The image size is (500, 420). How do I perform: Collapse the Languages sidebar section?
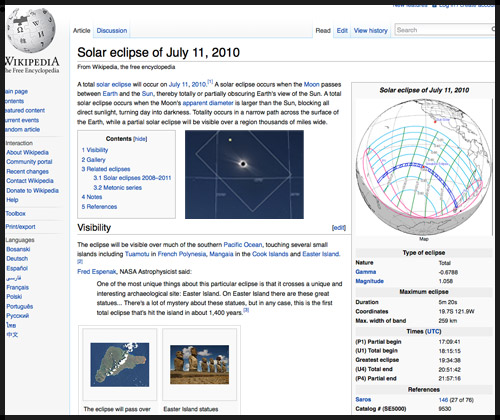[20, 240]
